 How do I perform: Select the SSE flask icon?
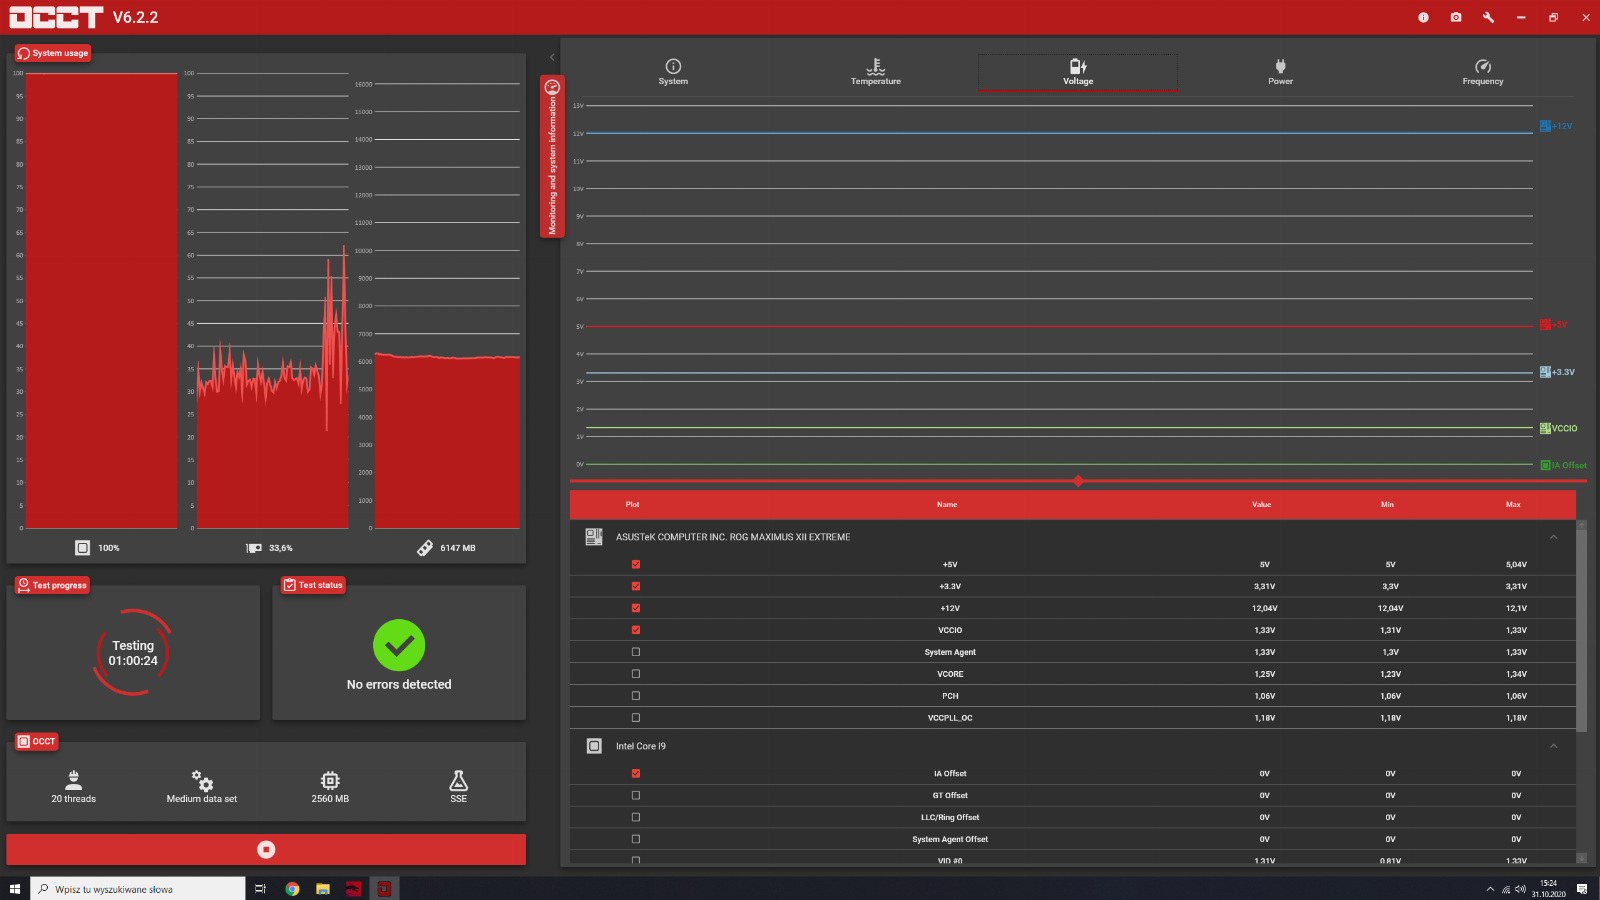click(x=459, y=780)
